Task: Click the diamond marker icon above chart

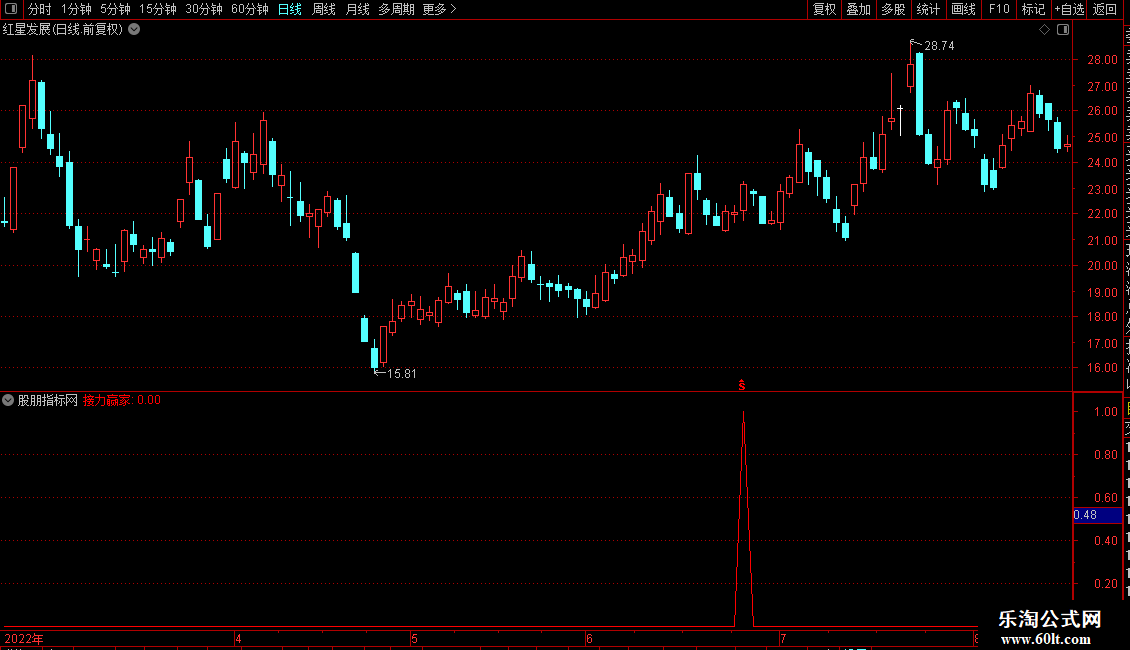Action: click(1044, 30)
